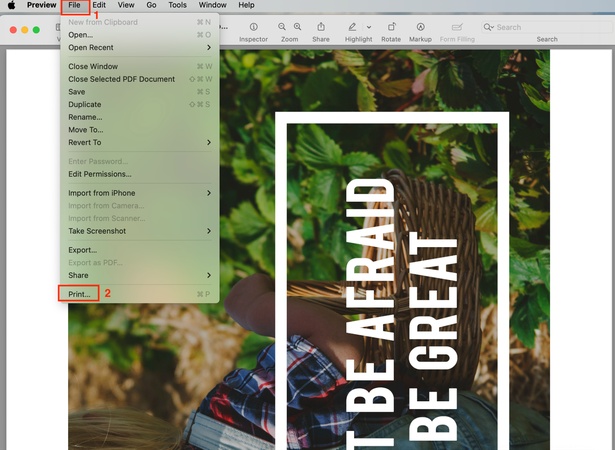Choose Open... from the File menu

pos(140,35)
